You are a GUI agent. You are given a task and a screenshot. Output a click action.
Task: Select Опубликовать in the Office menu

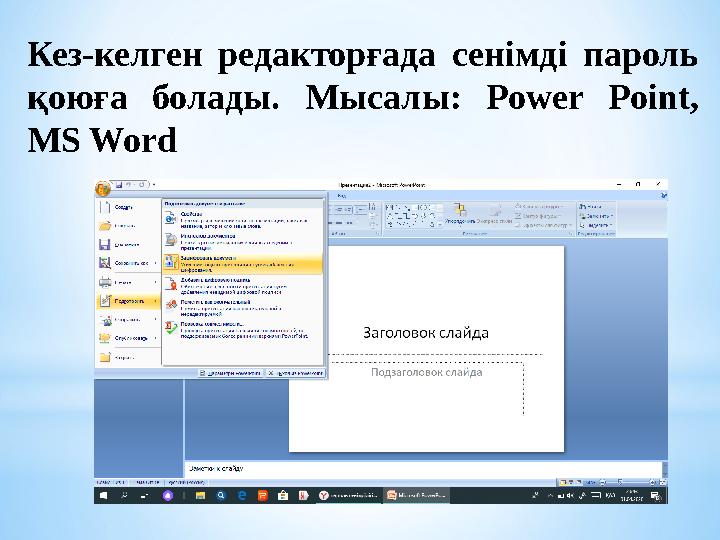point(128,338)
